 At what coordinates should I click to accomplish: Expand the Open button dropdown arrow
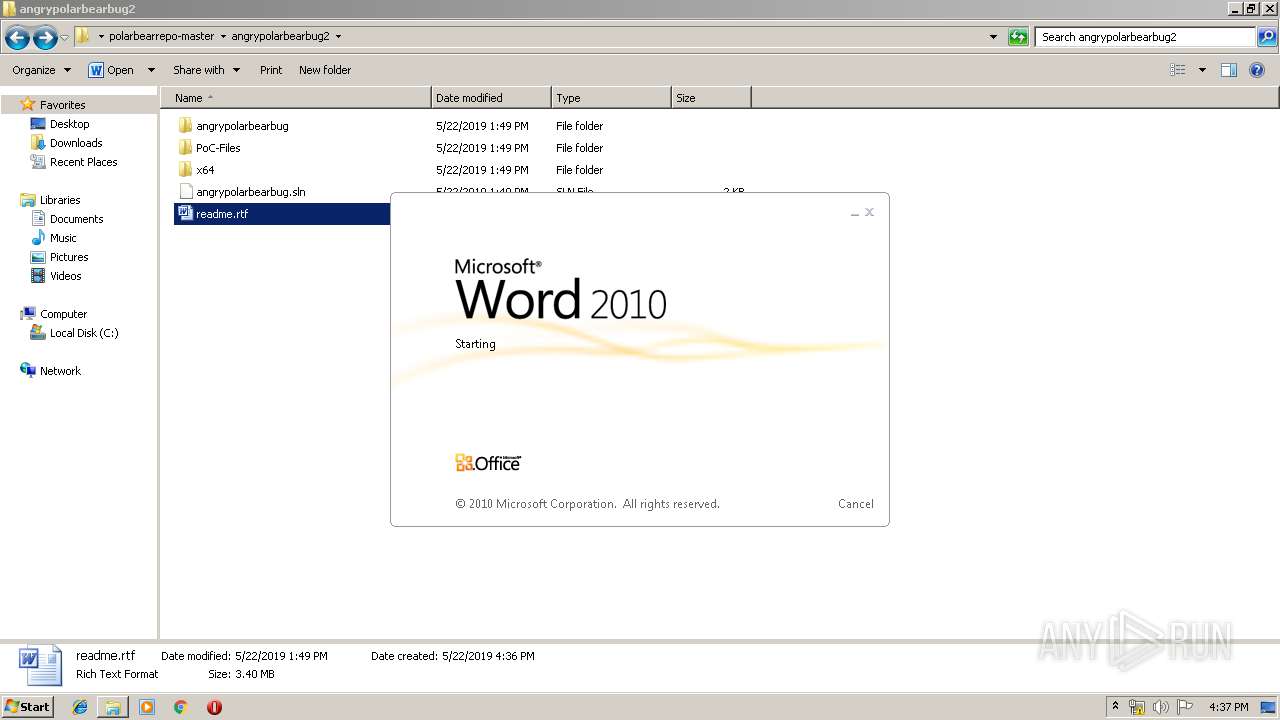click(x=151, y=70)
